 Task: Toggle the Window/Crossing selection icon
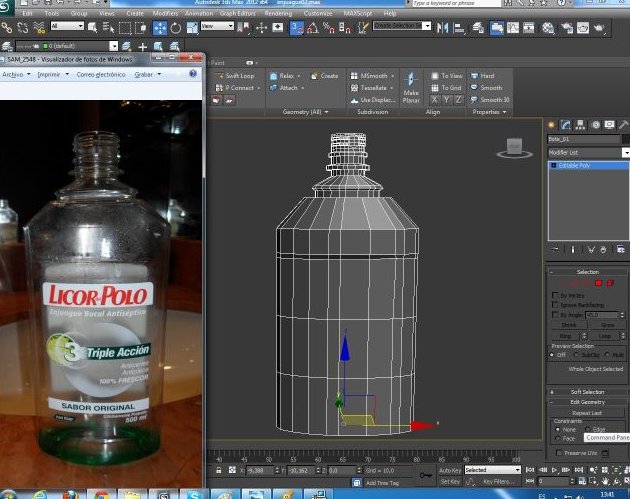[141, 28]
